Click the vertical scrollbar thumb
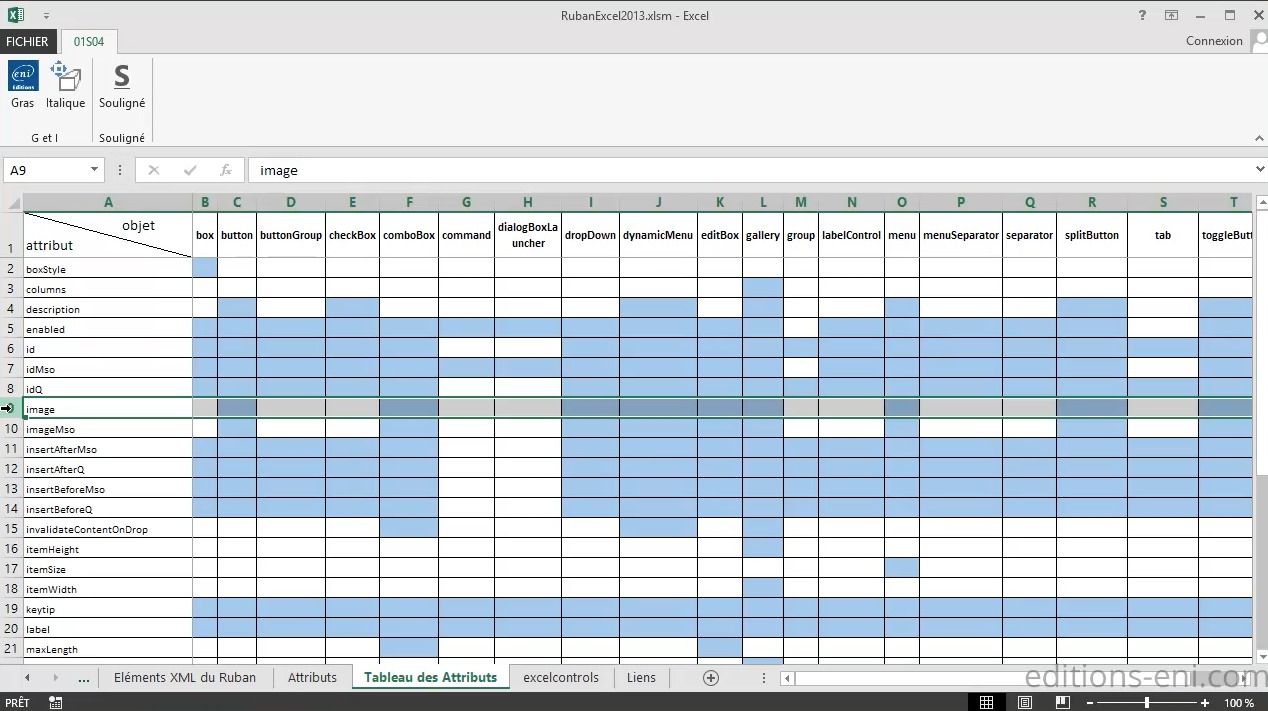 [1260, 563]
